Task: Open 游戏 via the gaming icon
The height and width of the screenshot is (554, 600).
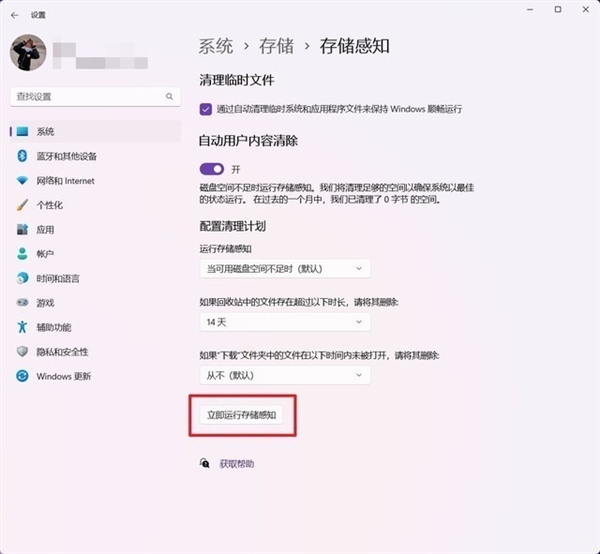Action: (21, 303)
